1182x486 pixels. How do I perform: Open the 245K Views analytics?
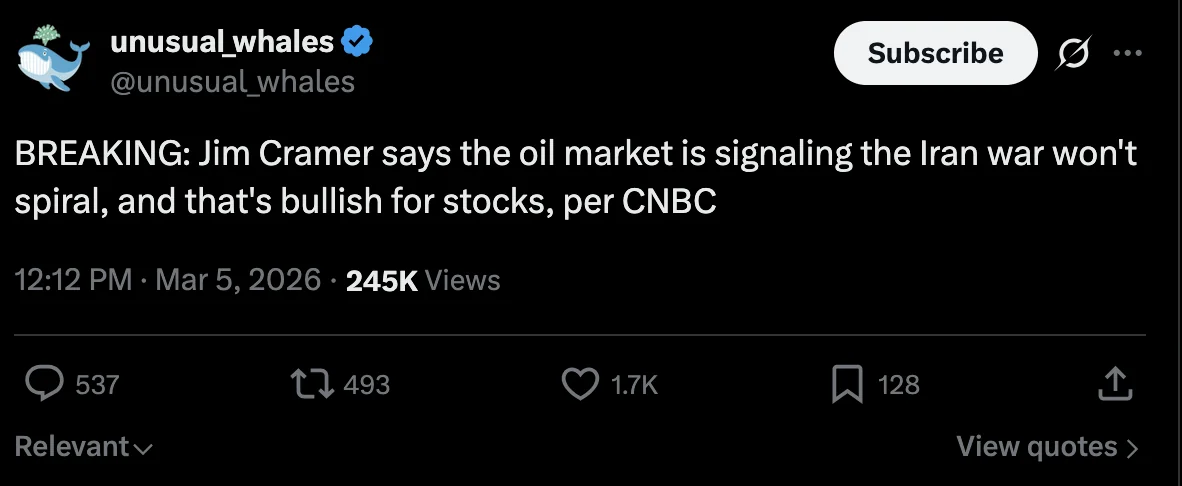click(x=423, y=281)
